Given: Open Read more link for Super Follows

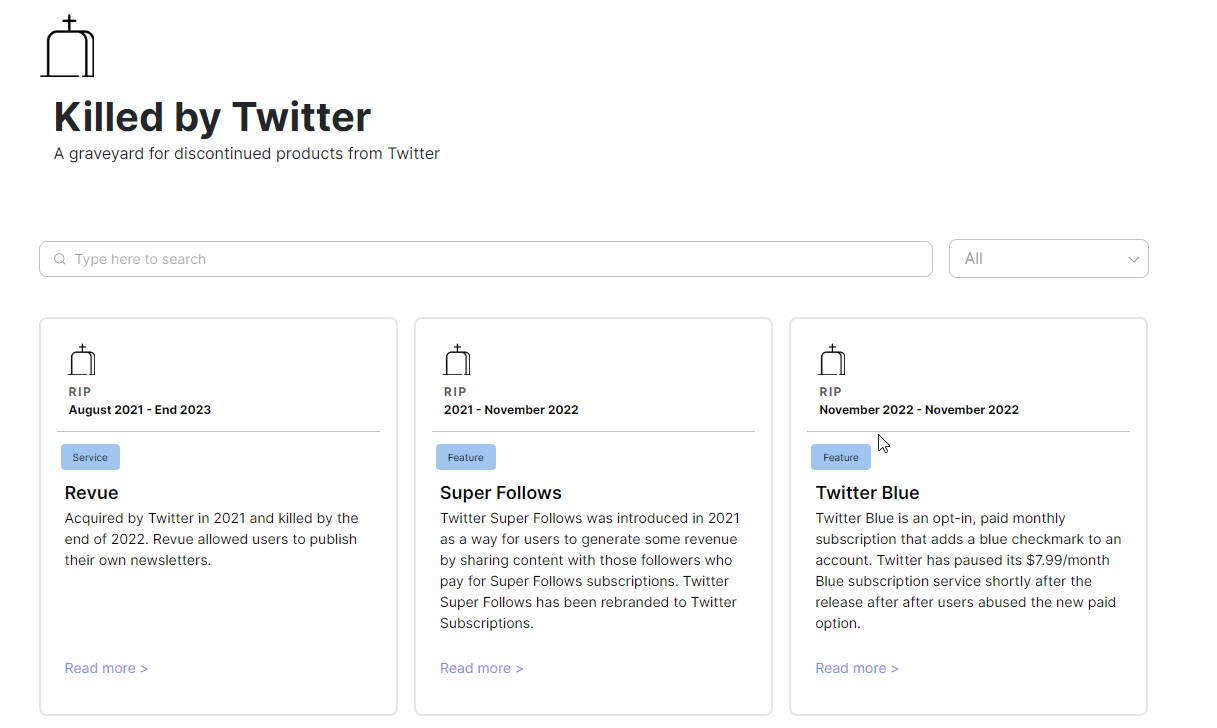Looking at the screenshot, I should tap(481, 668).
